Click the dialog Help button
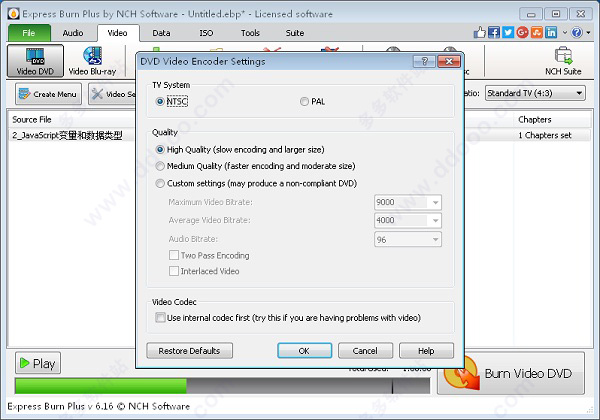 click(426, 351)
